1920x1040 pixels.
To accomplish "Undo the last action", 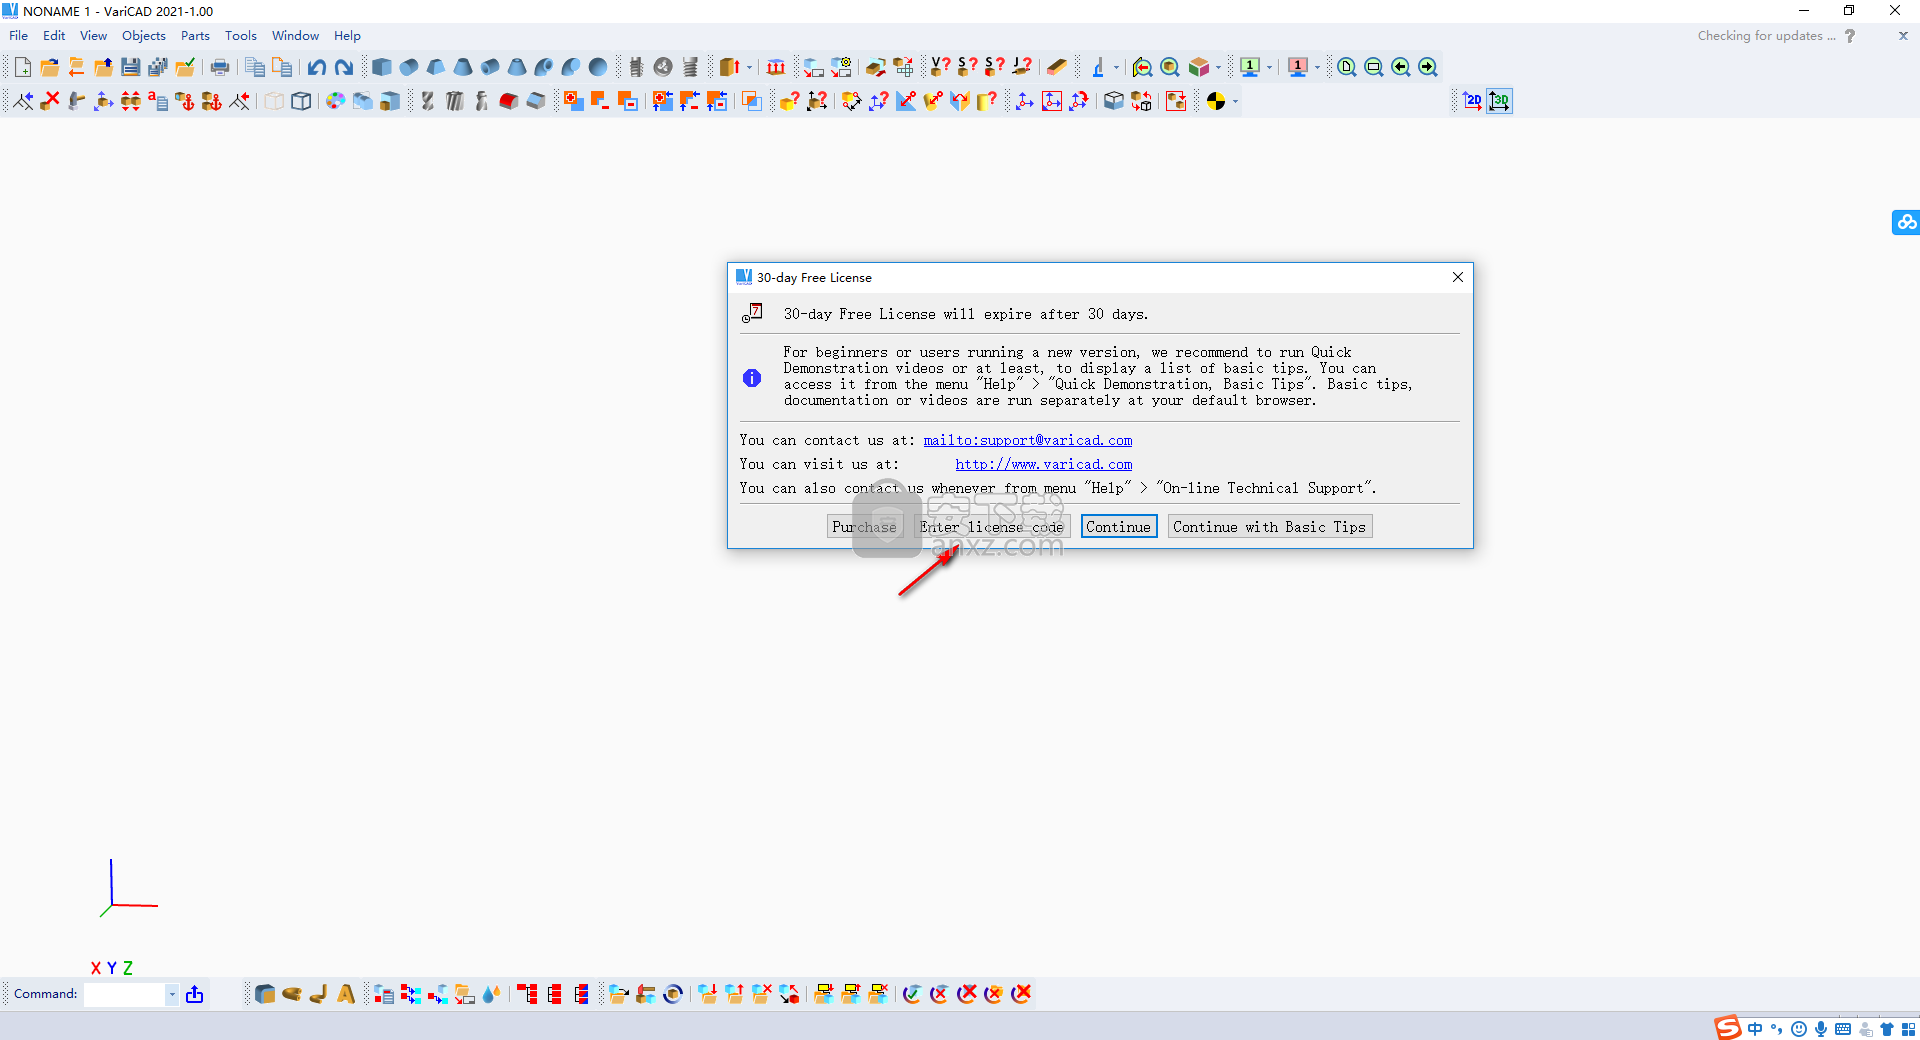I will click(317, 67).
